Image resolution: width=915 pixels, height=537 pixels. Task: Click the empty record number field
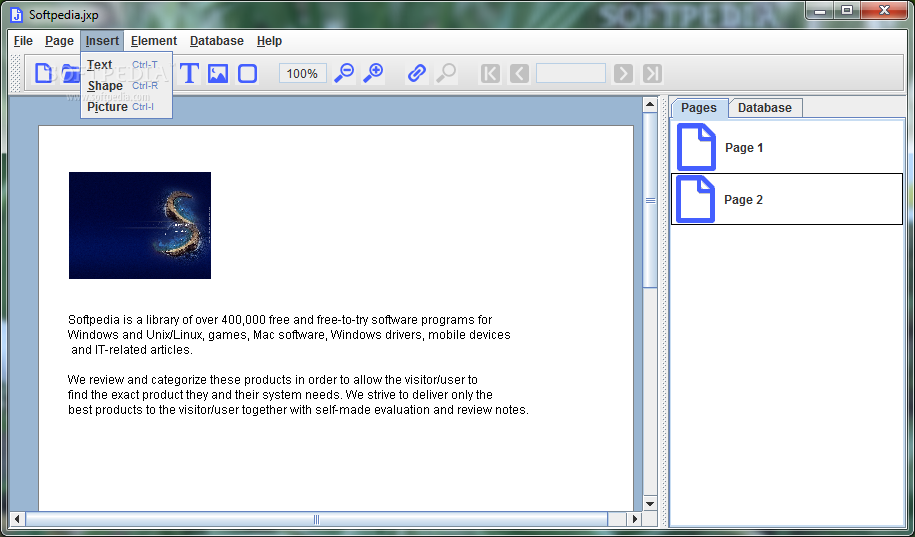pos(571,74)
